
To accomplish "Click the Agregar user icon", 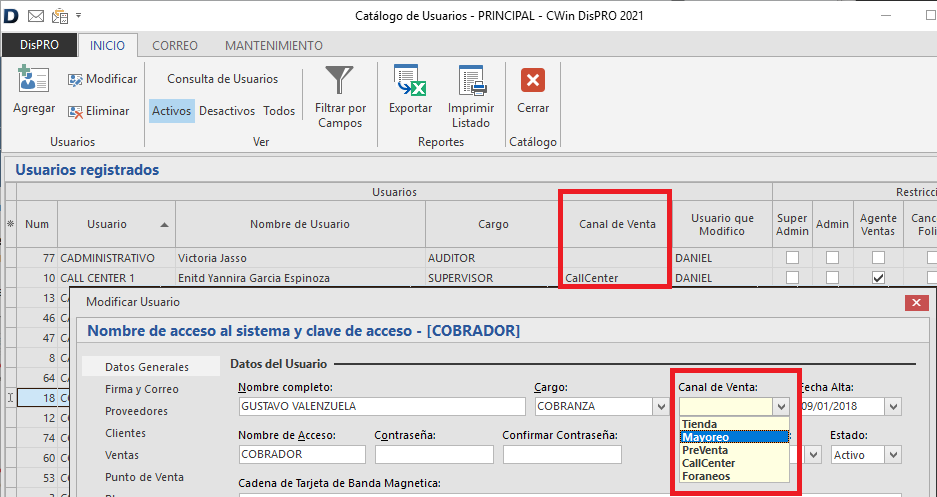I will (33, 79).
